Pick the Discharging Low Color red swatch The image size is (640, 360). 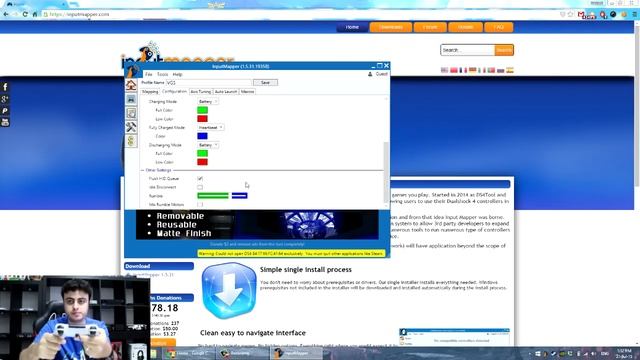point(202,162)
